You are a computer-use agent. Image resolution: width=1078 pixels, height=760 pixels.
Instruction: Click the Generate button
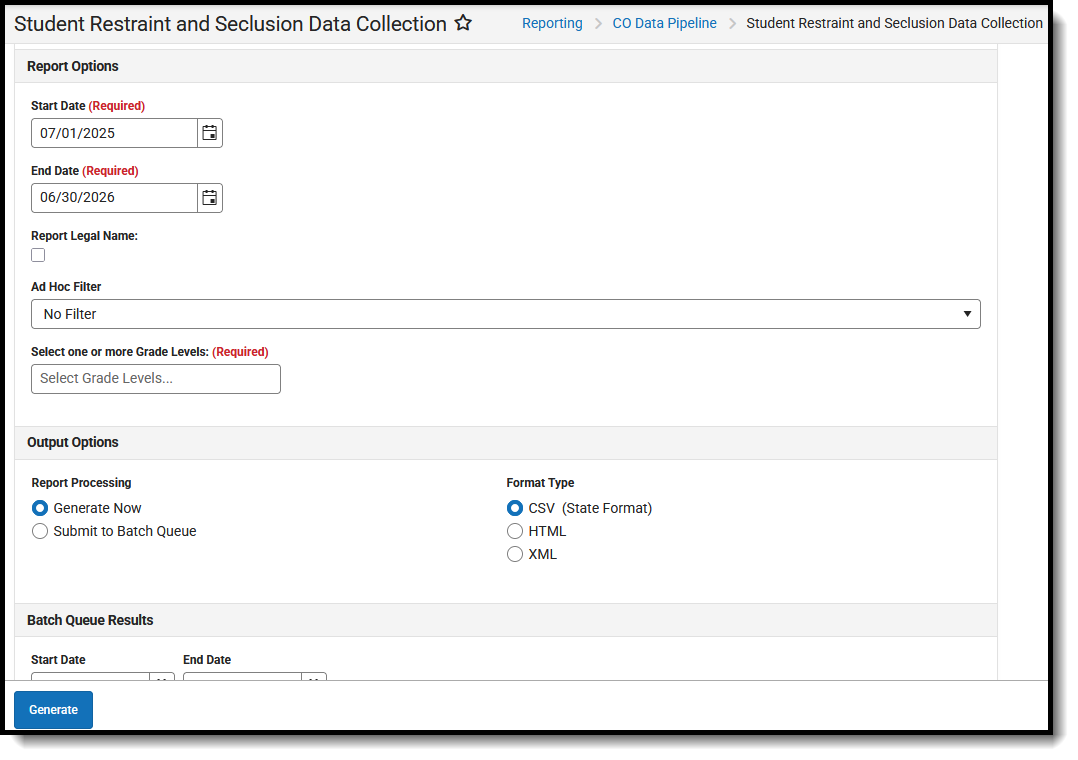click(x=53, y=709)
